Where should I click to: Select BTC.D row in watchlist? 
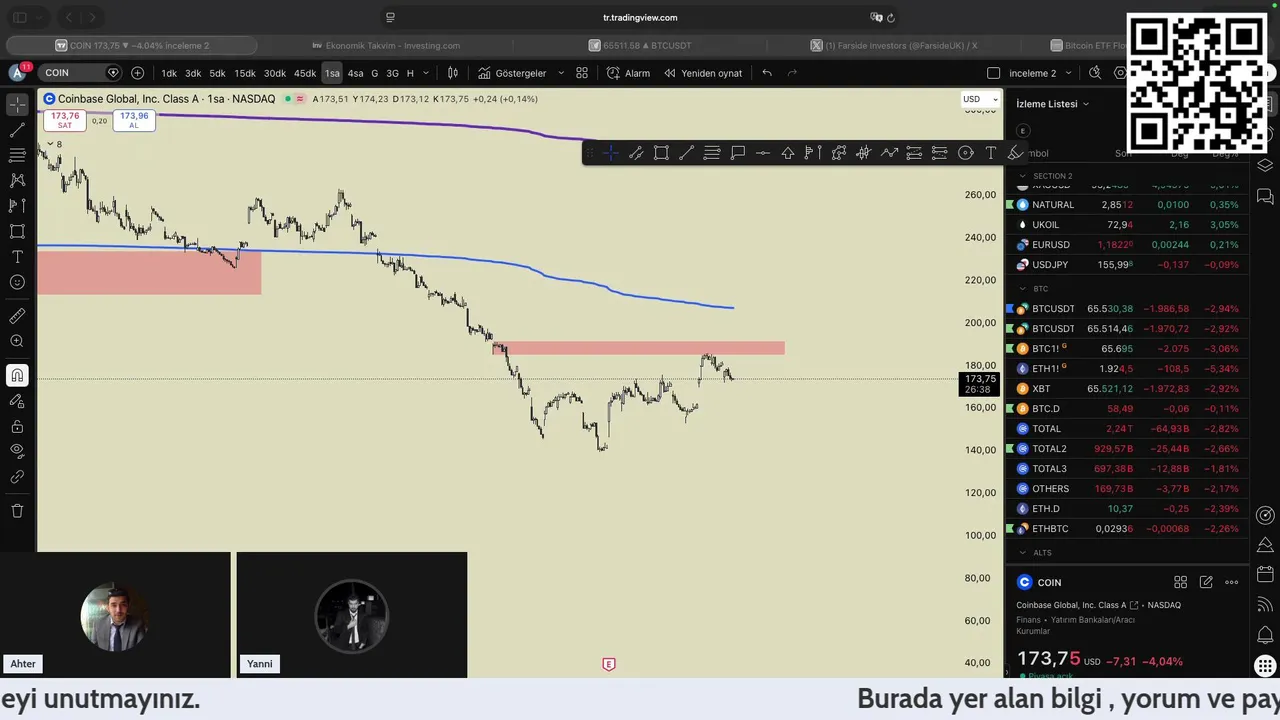point(1127,409)
